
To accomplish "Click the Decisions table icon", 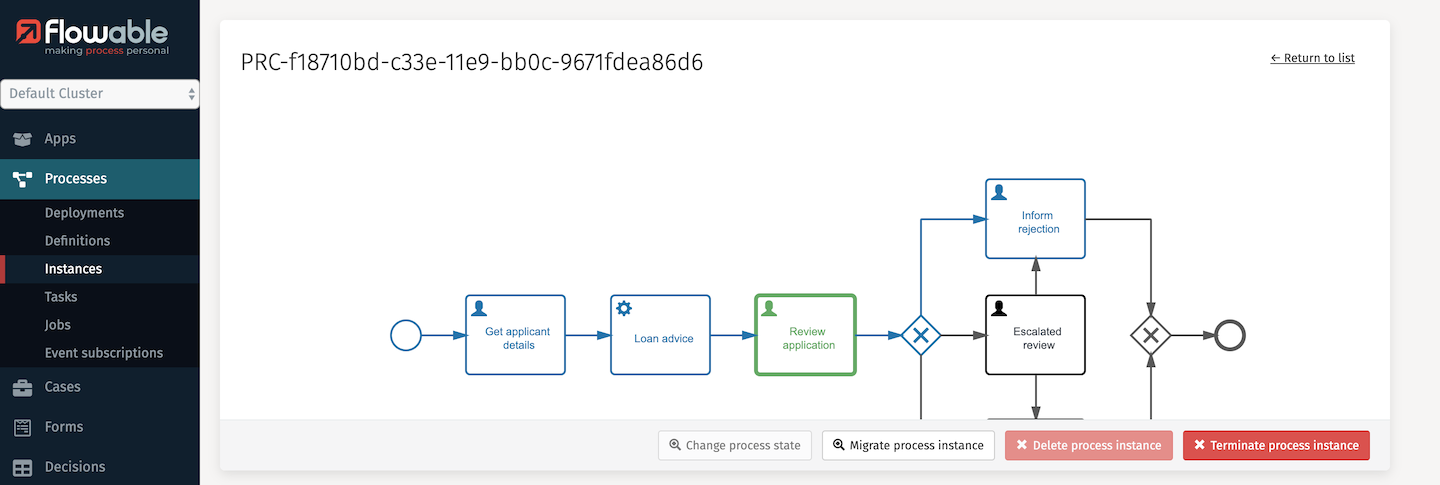I will (22, 467).
